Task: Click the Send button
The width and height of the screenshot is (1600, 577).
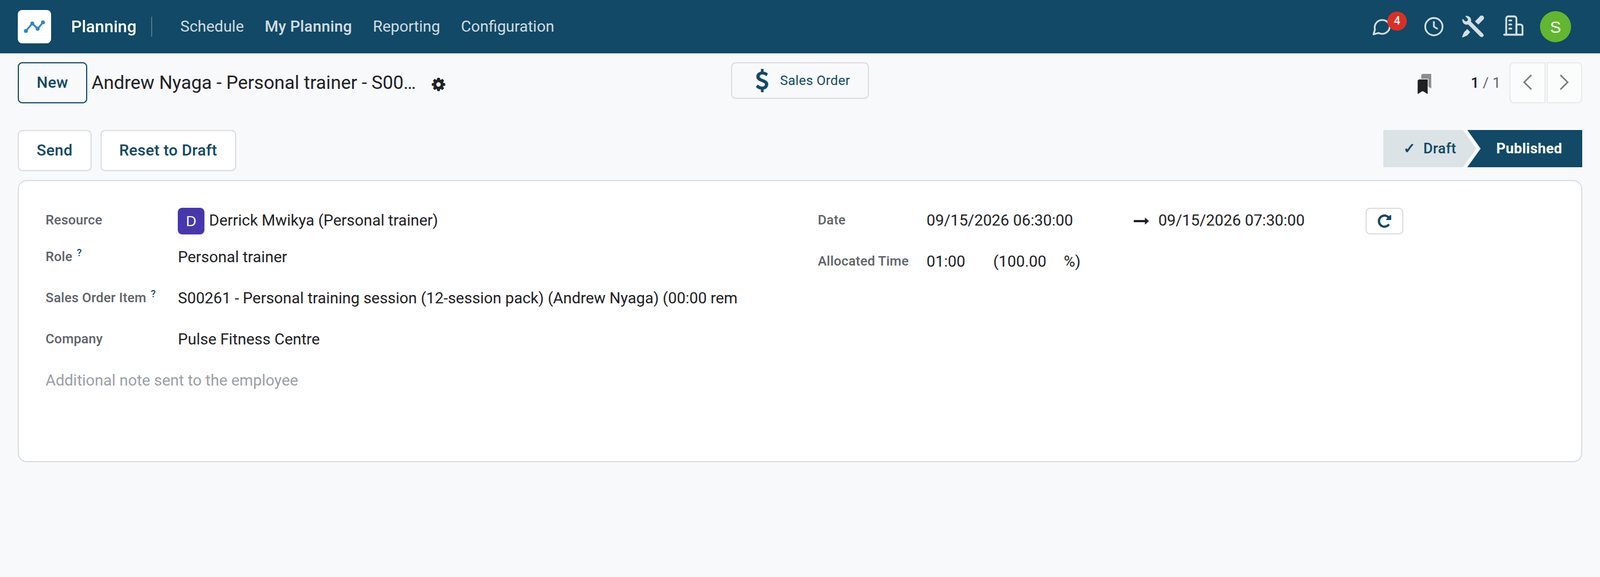Action: (55, 150)
